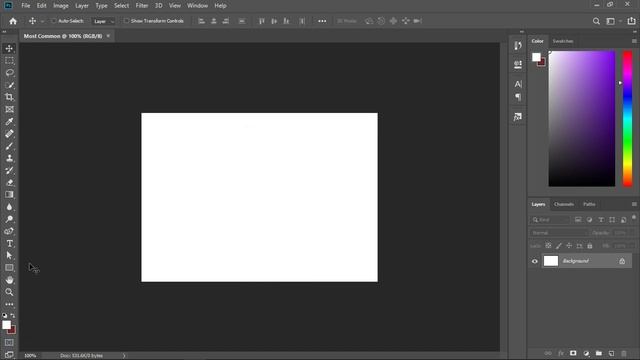640x360 pixels.
Task: Open the layer blending mode Normal dropdown
Action: [559, 233]
